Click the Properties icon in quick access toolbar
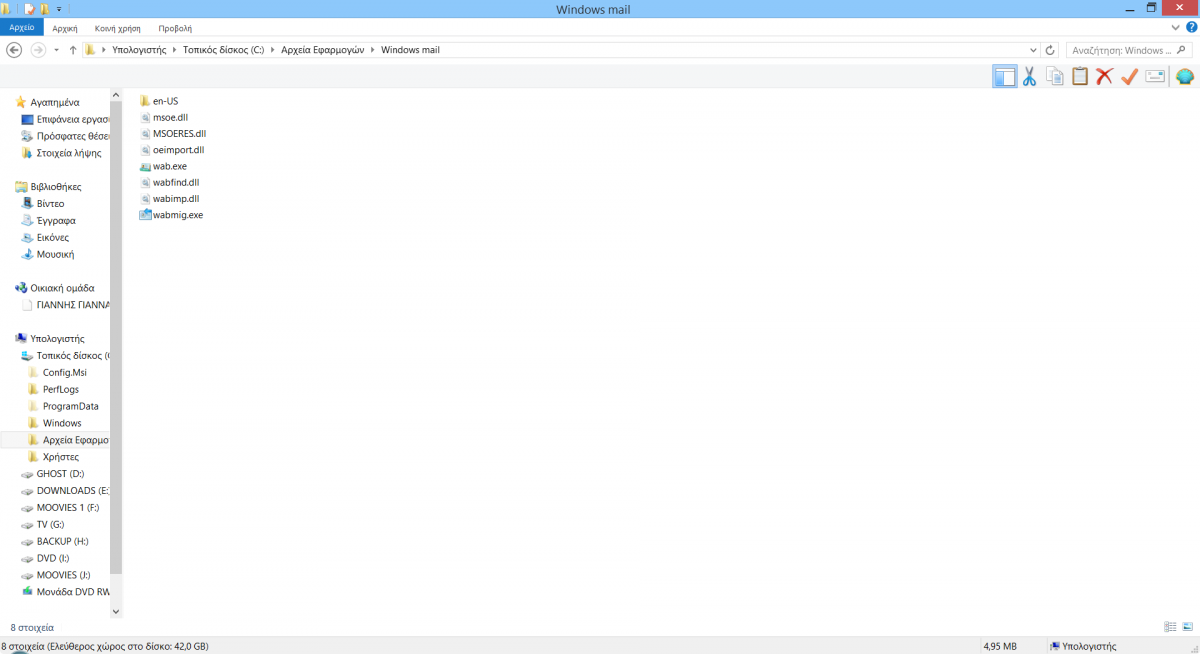Screen dimensions: 1200x654 (x=29, y=8)
